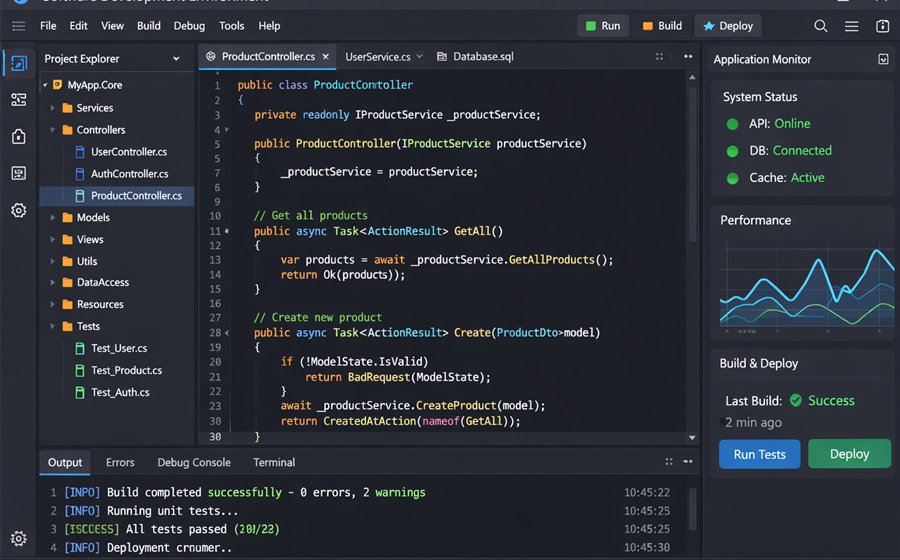The image size is (900, 560).
Task: Open the hamburger menu beside File
Action: pyautogui.click(x=18, y=26)
